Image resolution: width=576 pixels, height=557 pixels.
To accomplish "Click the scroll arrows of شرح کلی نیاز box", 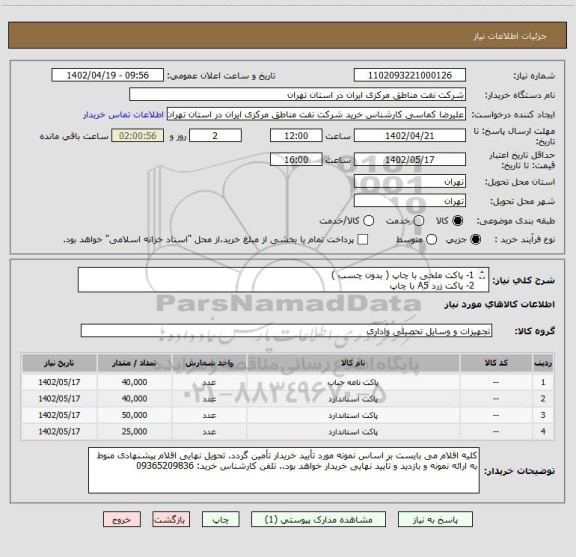I will click(x=482, y=275).
